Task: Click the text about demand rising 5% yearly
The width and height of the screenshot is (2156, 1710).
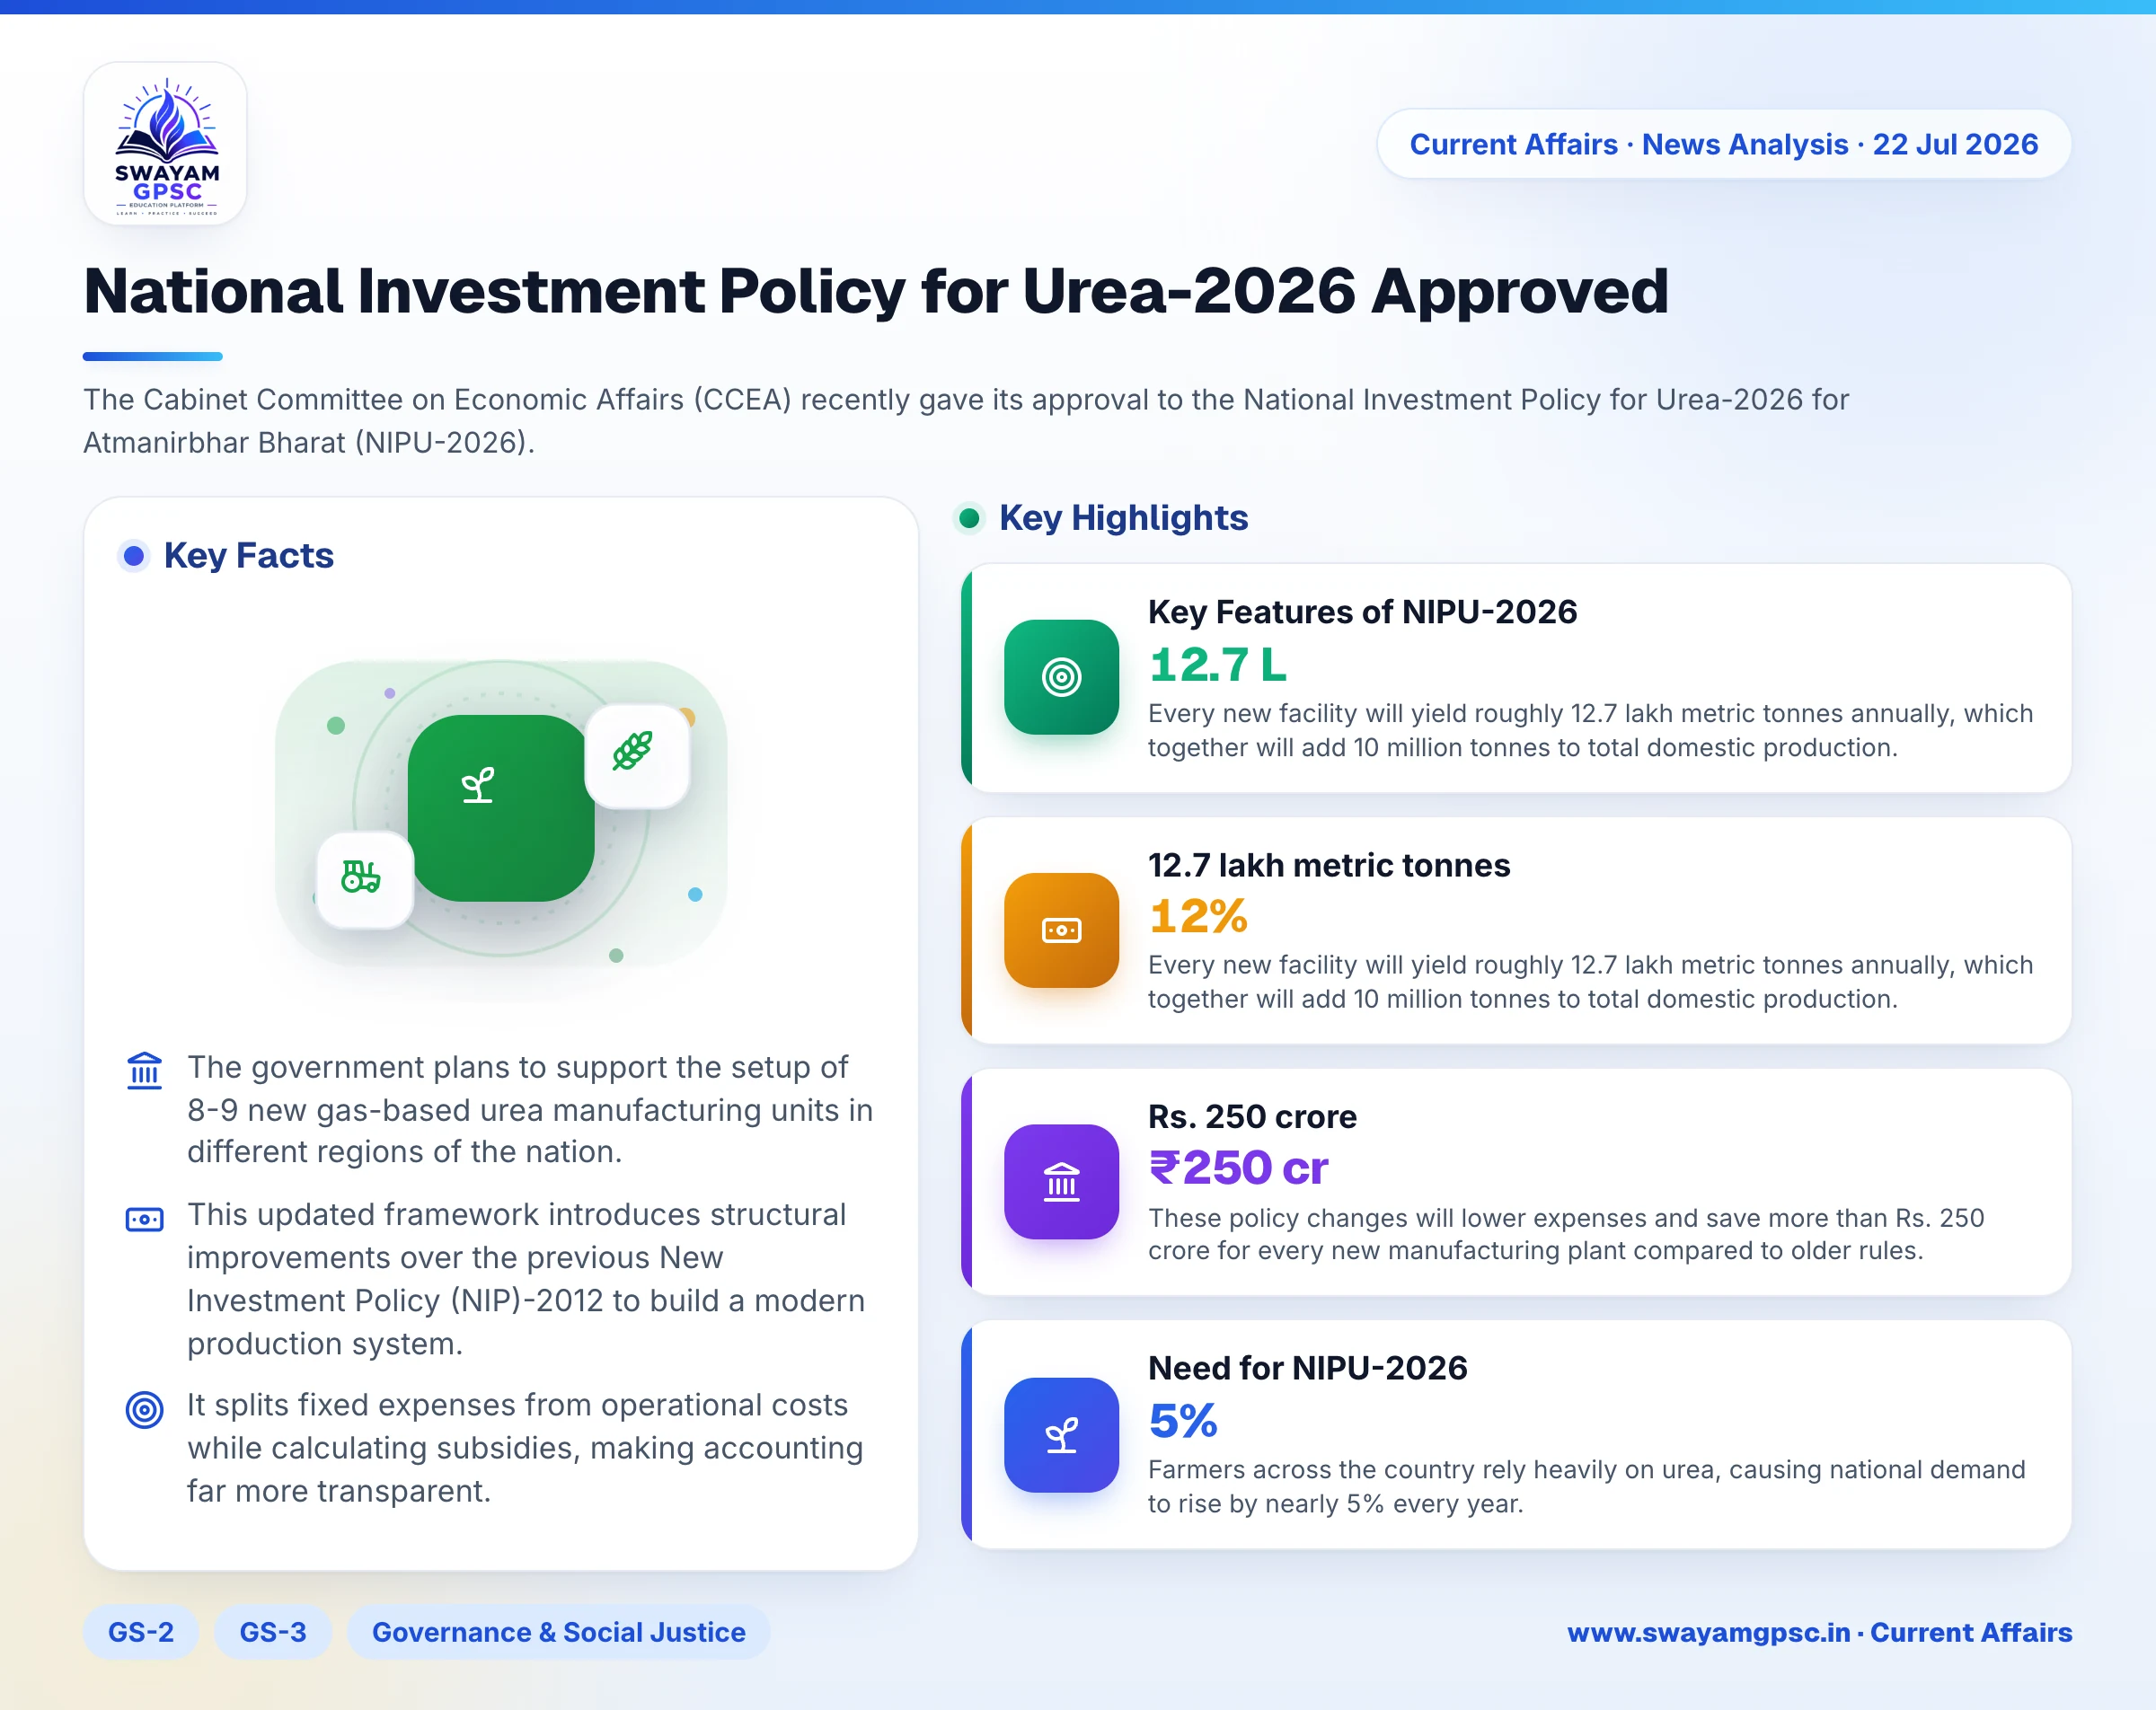Action: point(1586,1486)
